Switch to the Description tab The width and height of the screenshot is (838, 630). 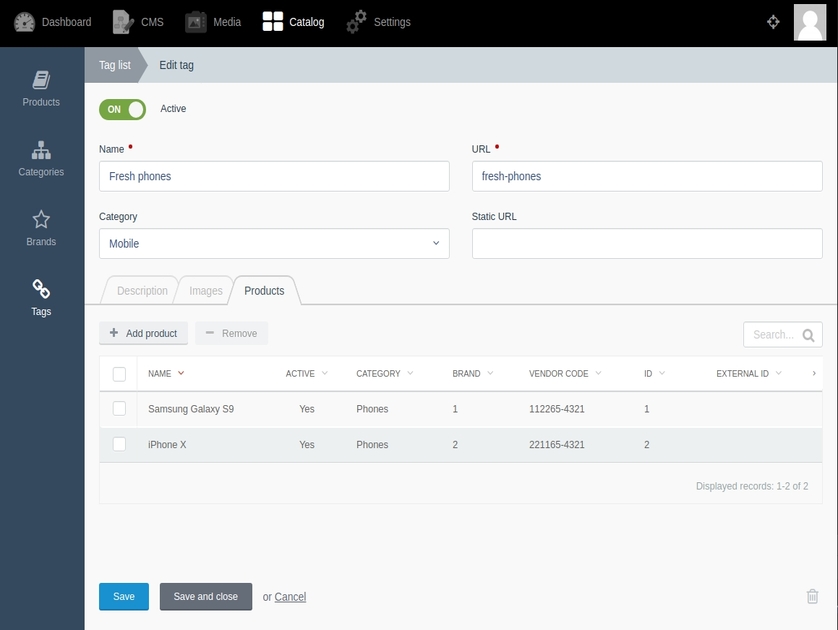142,291
